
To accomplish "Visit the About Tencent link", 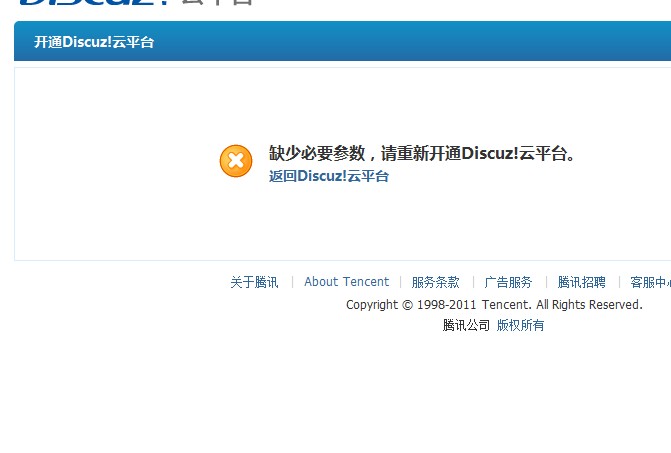I will [347, 281].
